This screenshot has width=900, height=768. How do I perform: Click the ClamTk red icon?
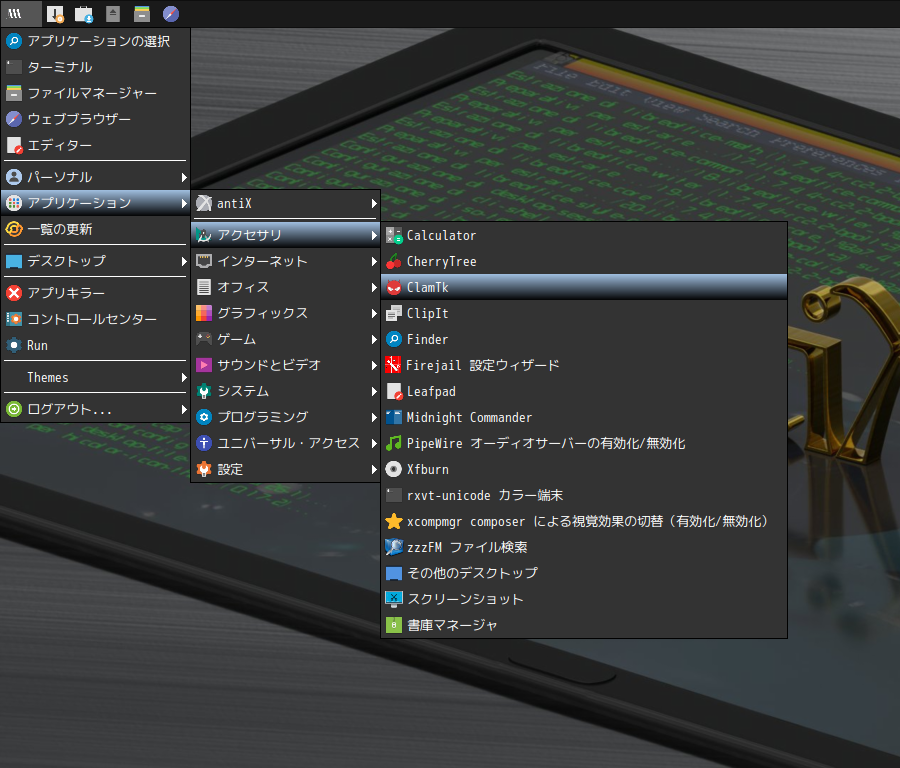[x=394, y=287]
